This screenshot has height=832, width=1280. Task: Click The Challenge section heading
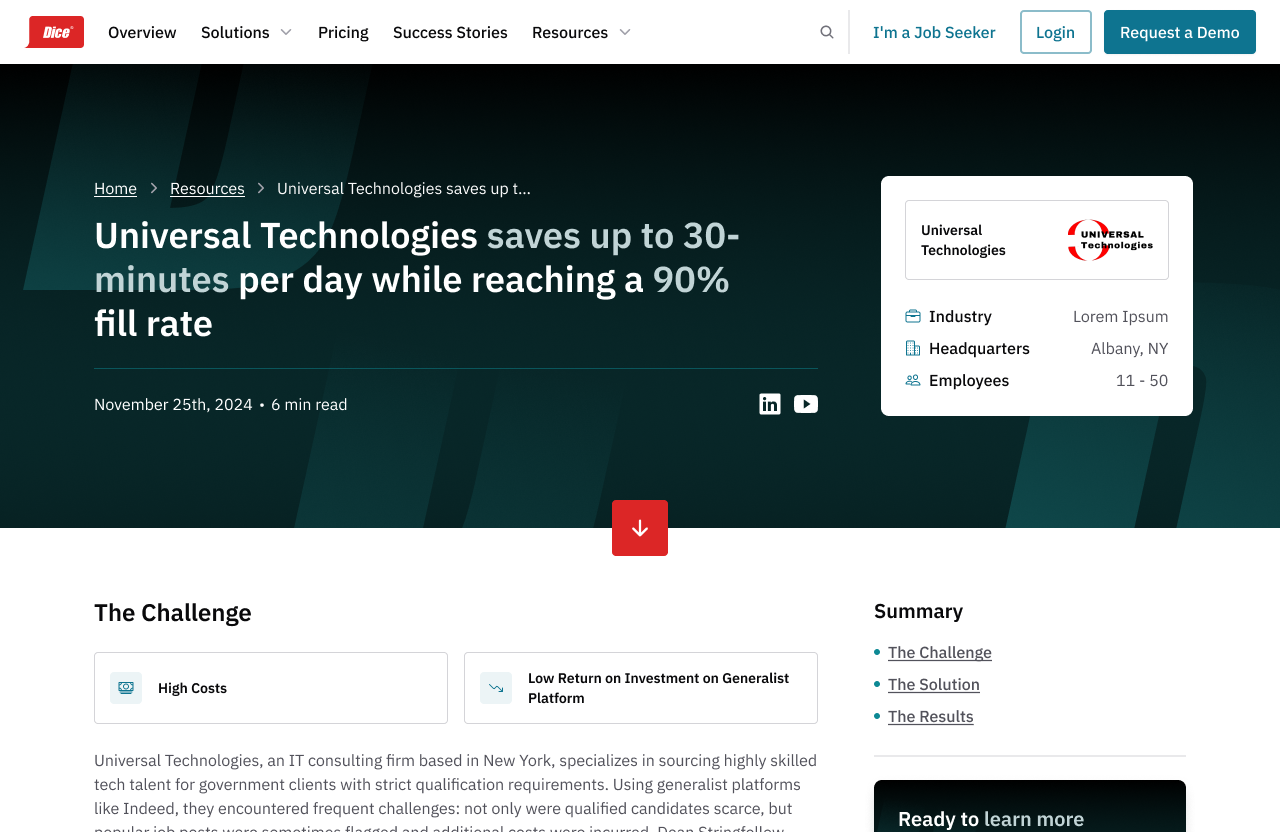click(173, 612)
